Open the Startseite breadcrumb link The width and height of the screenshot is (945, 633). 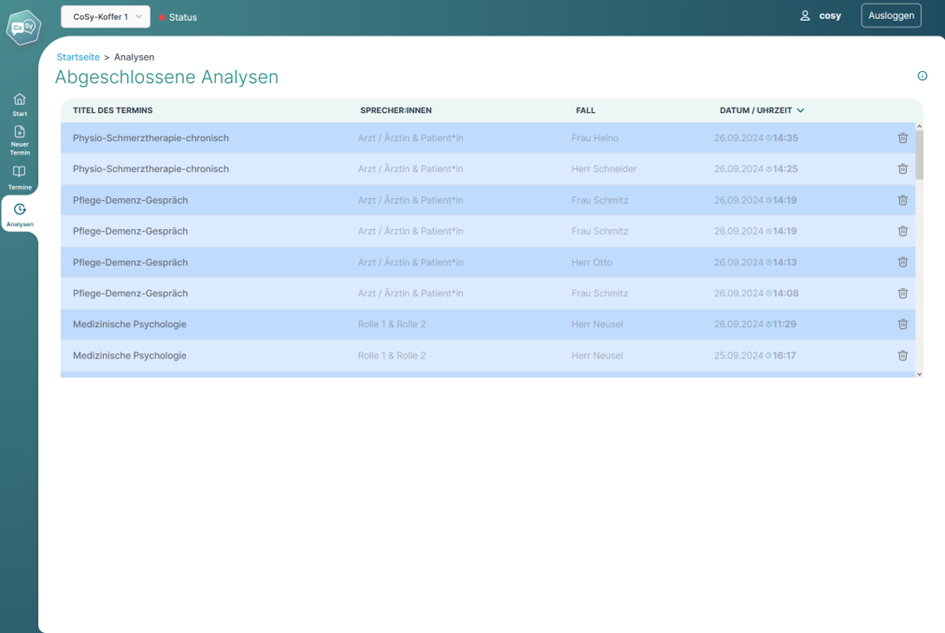coord(78,57)
